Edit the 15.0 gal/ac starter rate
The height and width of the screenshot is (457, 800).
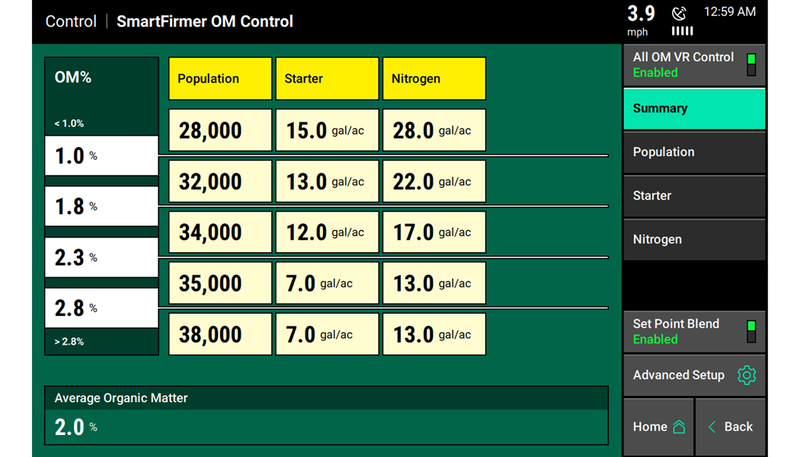click(327, 130)
